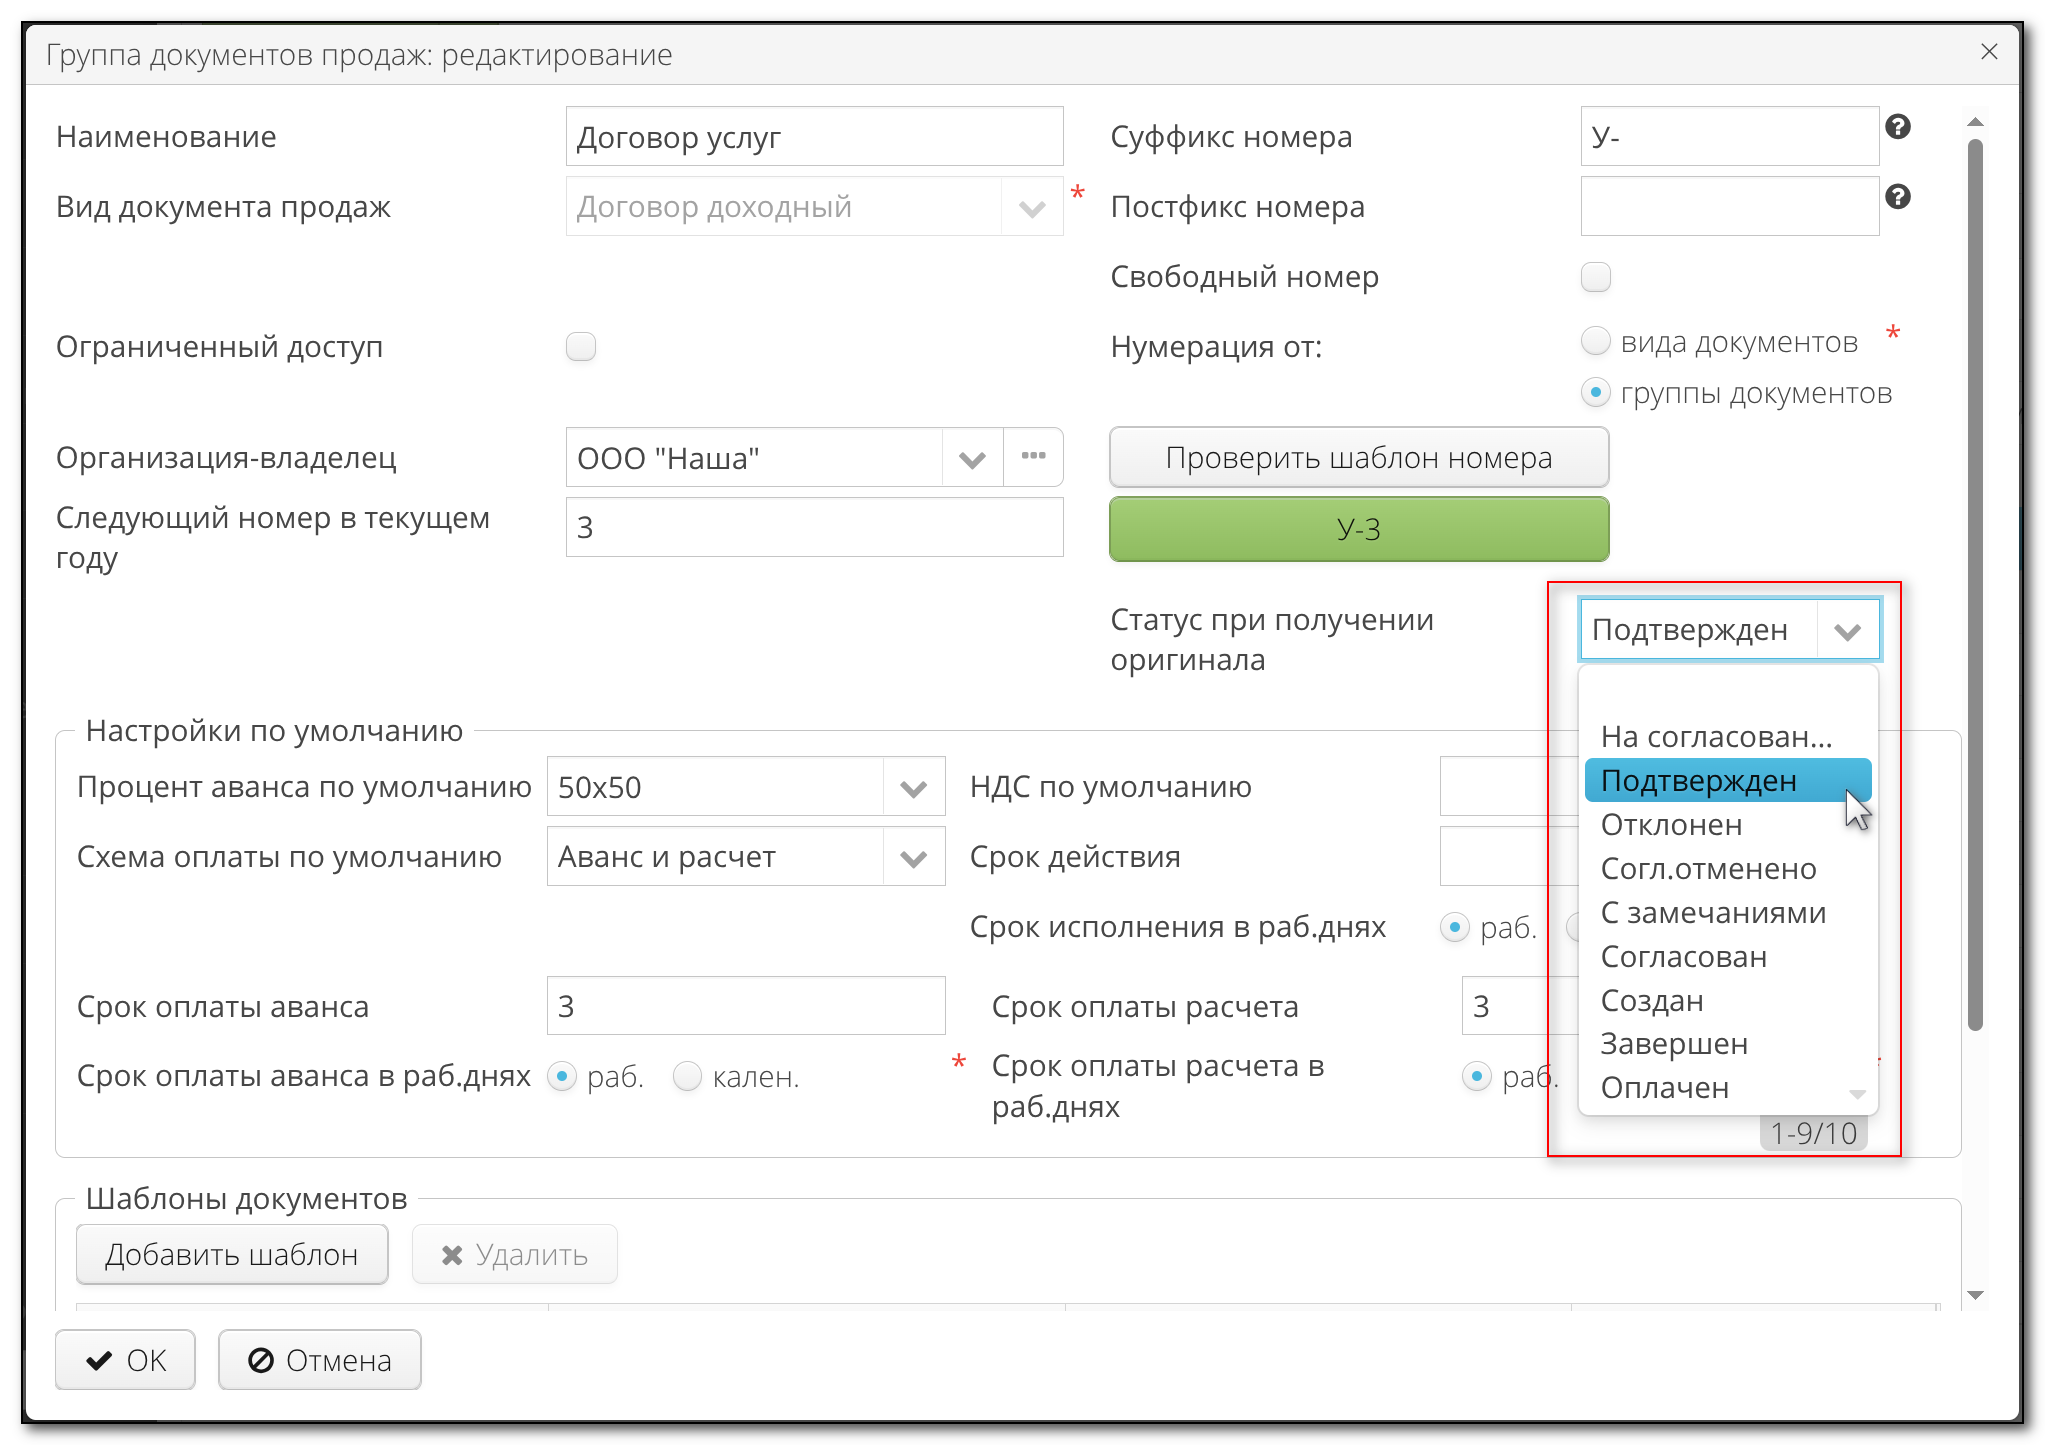Toggle the Ограниченный доступ checkbox
The width and height of the screenshot is (2045, 1445).
(x=580, y=345)
